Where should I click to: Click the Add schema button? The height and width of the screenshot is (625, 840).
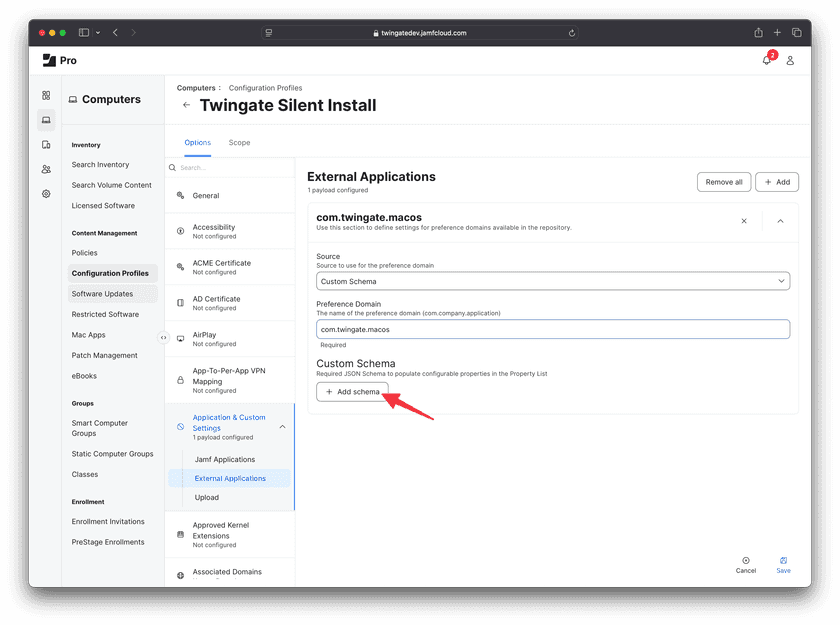[x=352, y=392]
